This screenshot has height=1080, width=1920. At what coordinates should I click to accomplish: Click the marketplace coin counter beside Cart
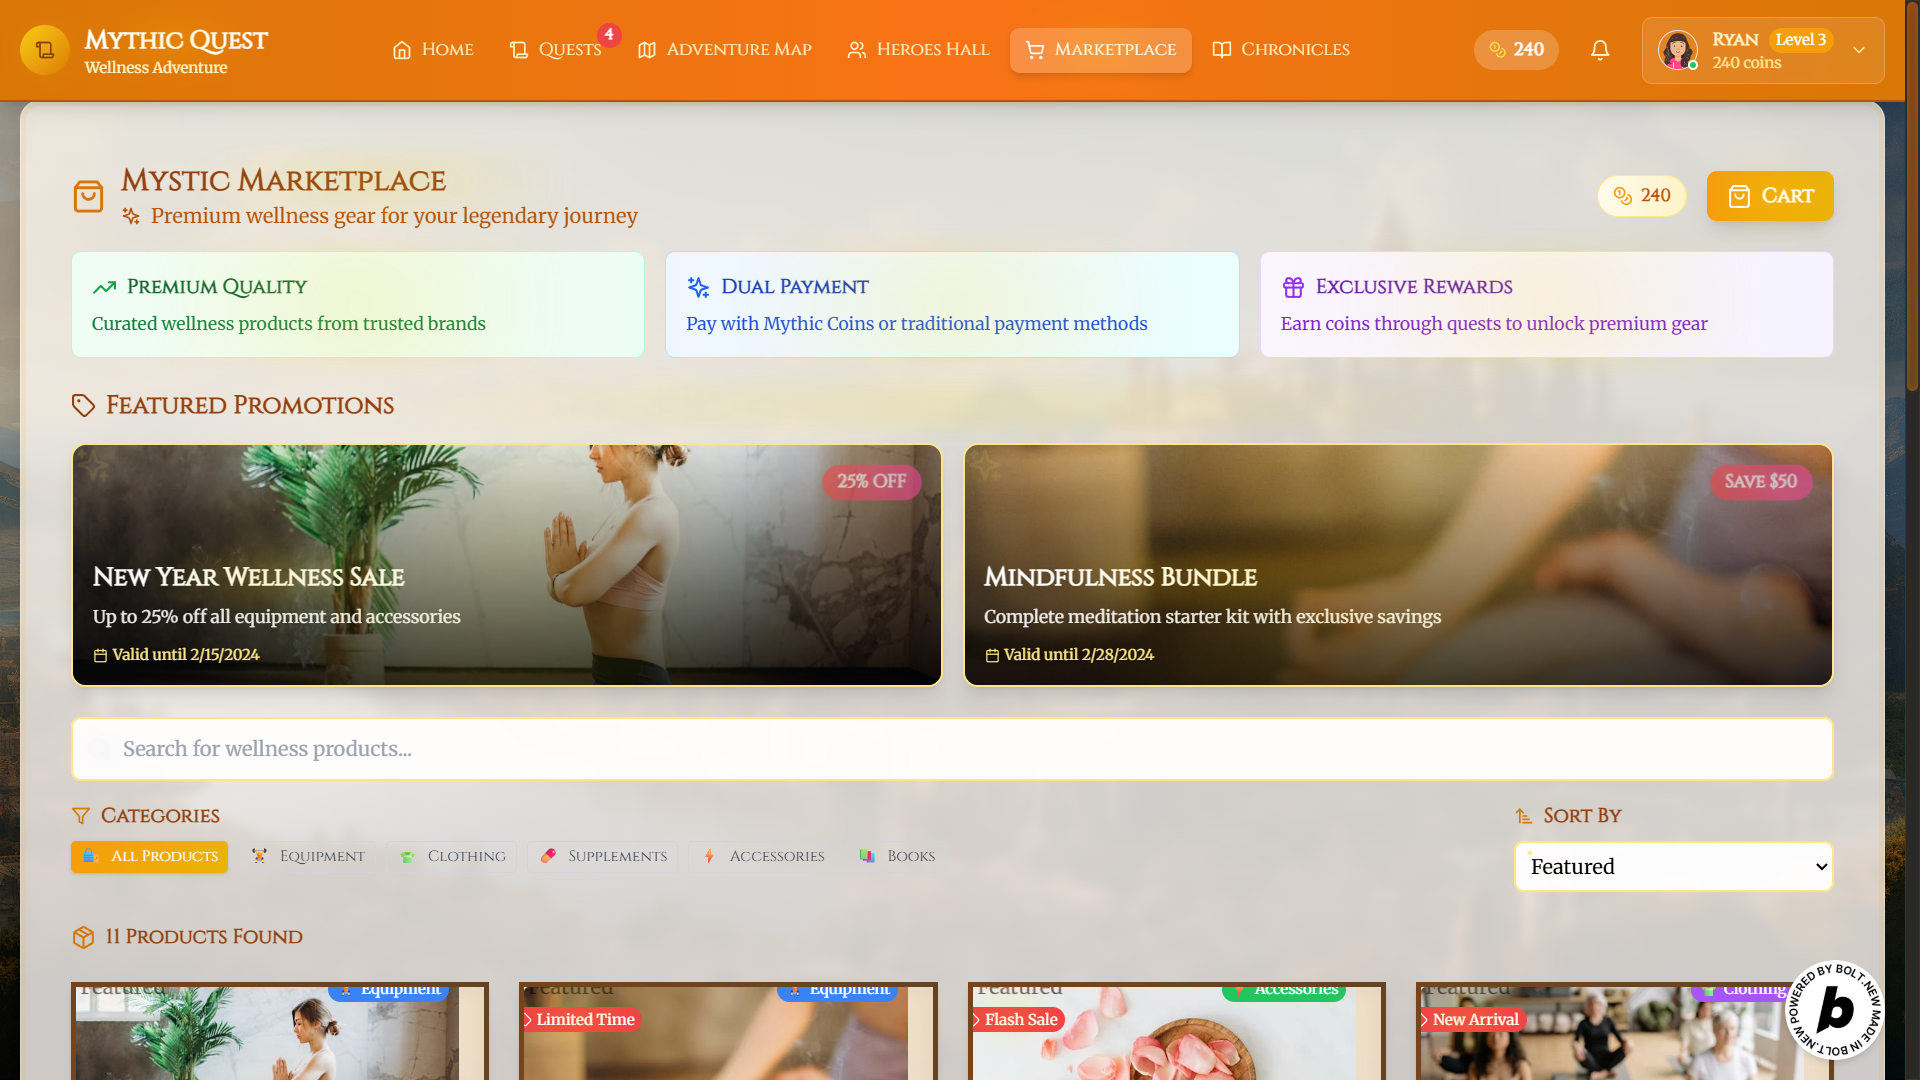tap(1641, 196)
